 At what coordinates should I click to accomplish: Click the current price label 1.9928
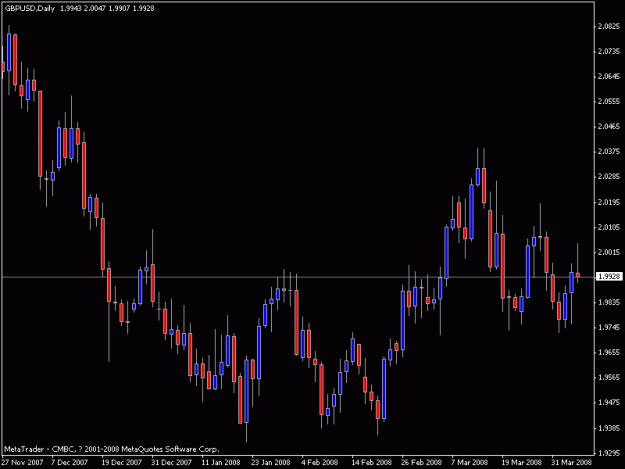(x=609, y=276)
